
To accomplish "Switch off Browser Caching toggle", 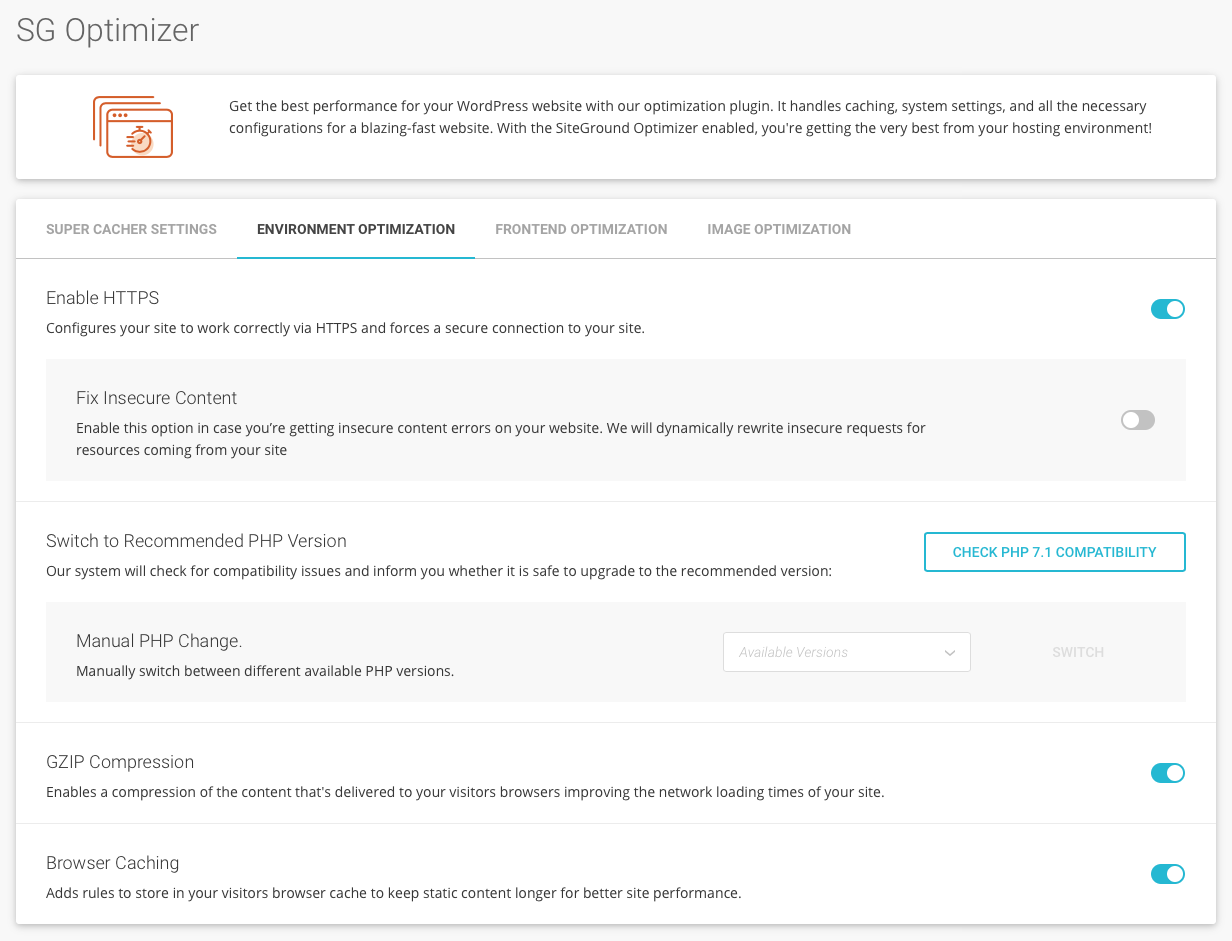I will coord(1167,874).
